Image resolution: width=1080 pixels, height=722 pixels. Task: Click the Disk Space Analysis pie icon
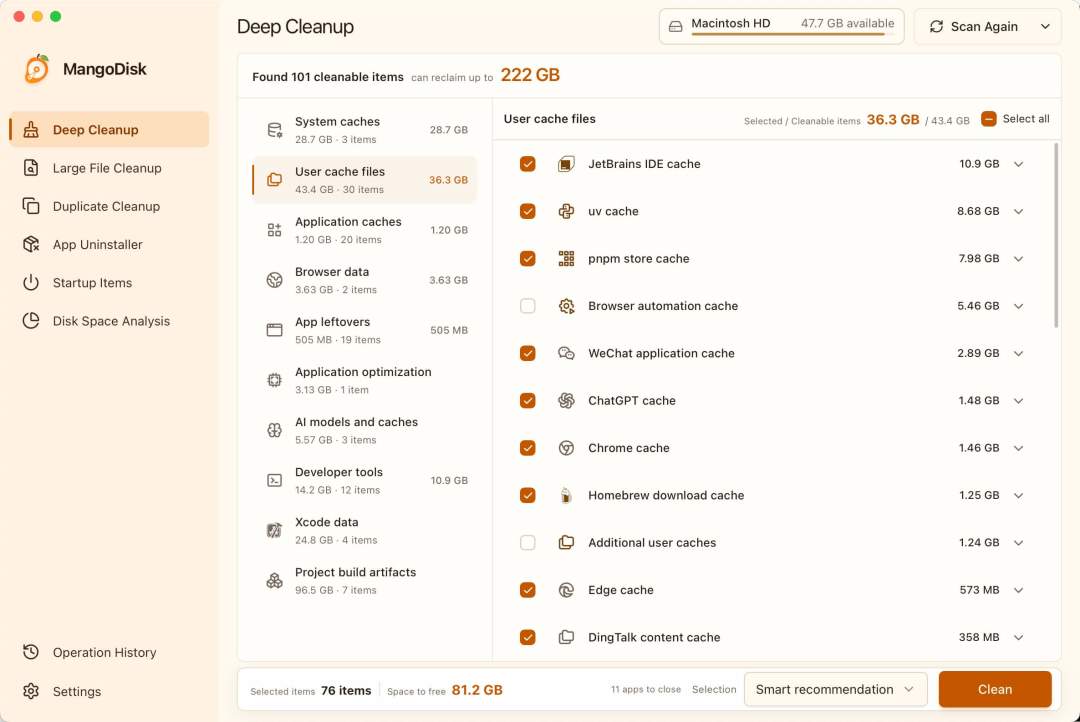pos(31,321)
